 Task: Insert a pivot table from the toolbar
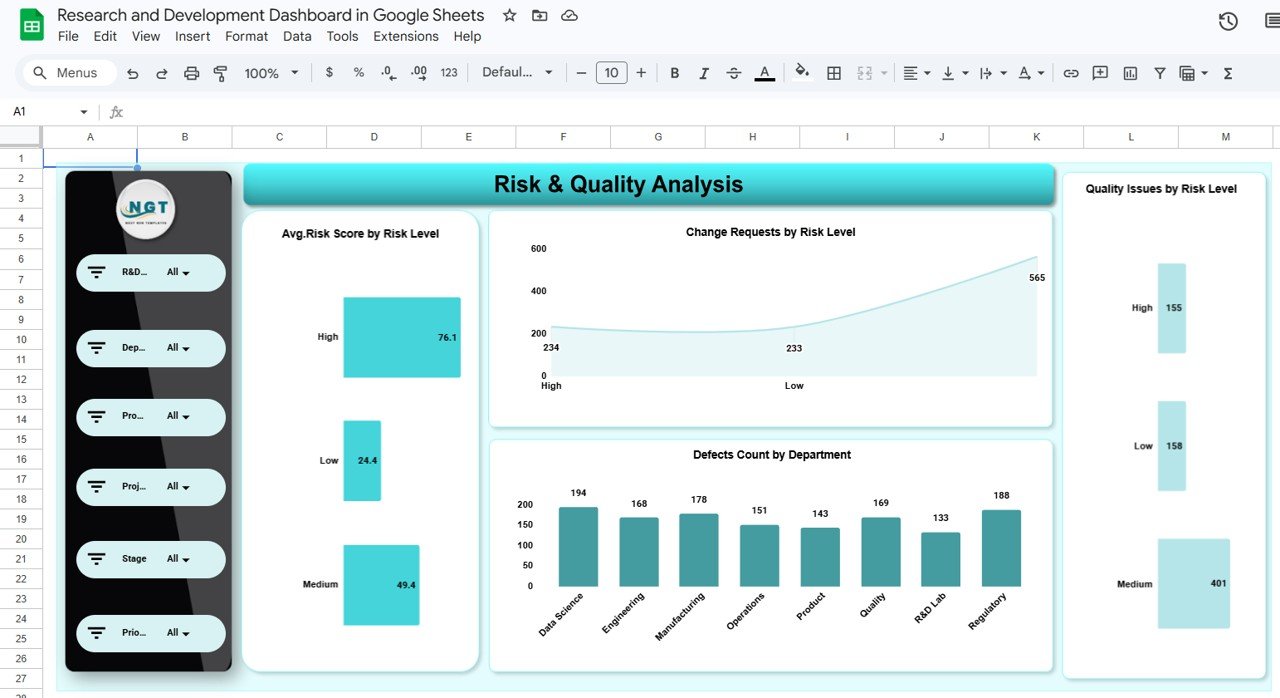point(1188,72)
